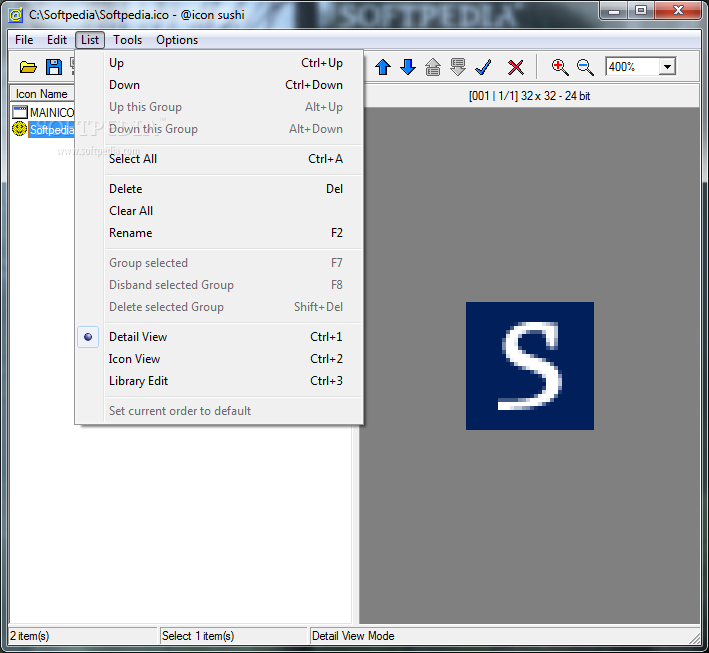Choose Up from the List menu
Image resolution: width=709 pixels, height=653 pixels.
point(219,63)
